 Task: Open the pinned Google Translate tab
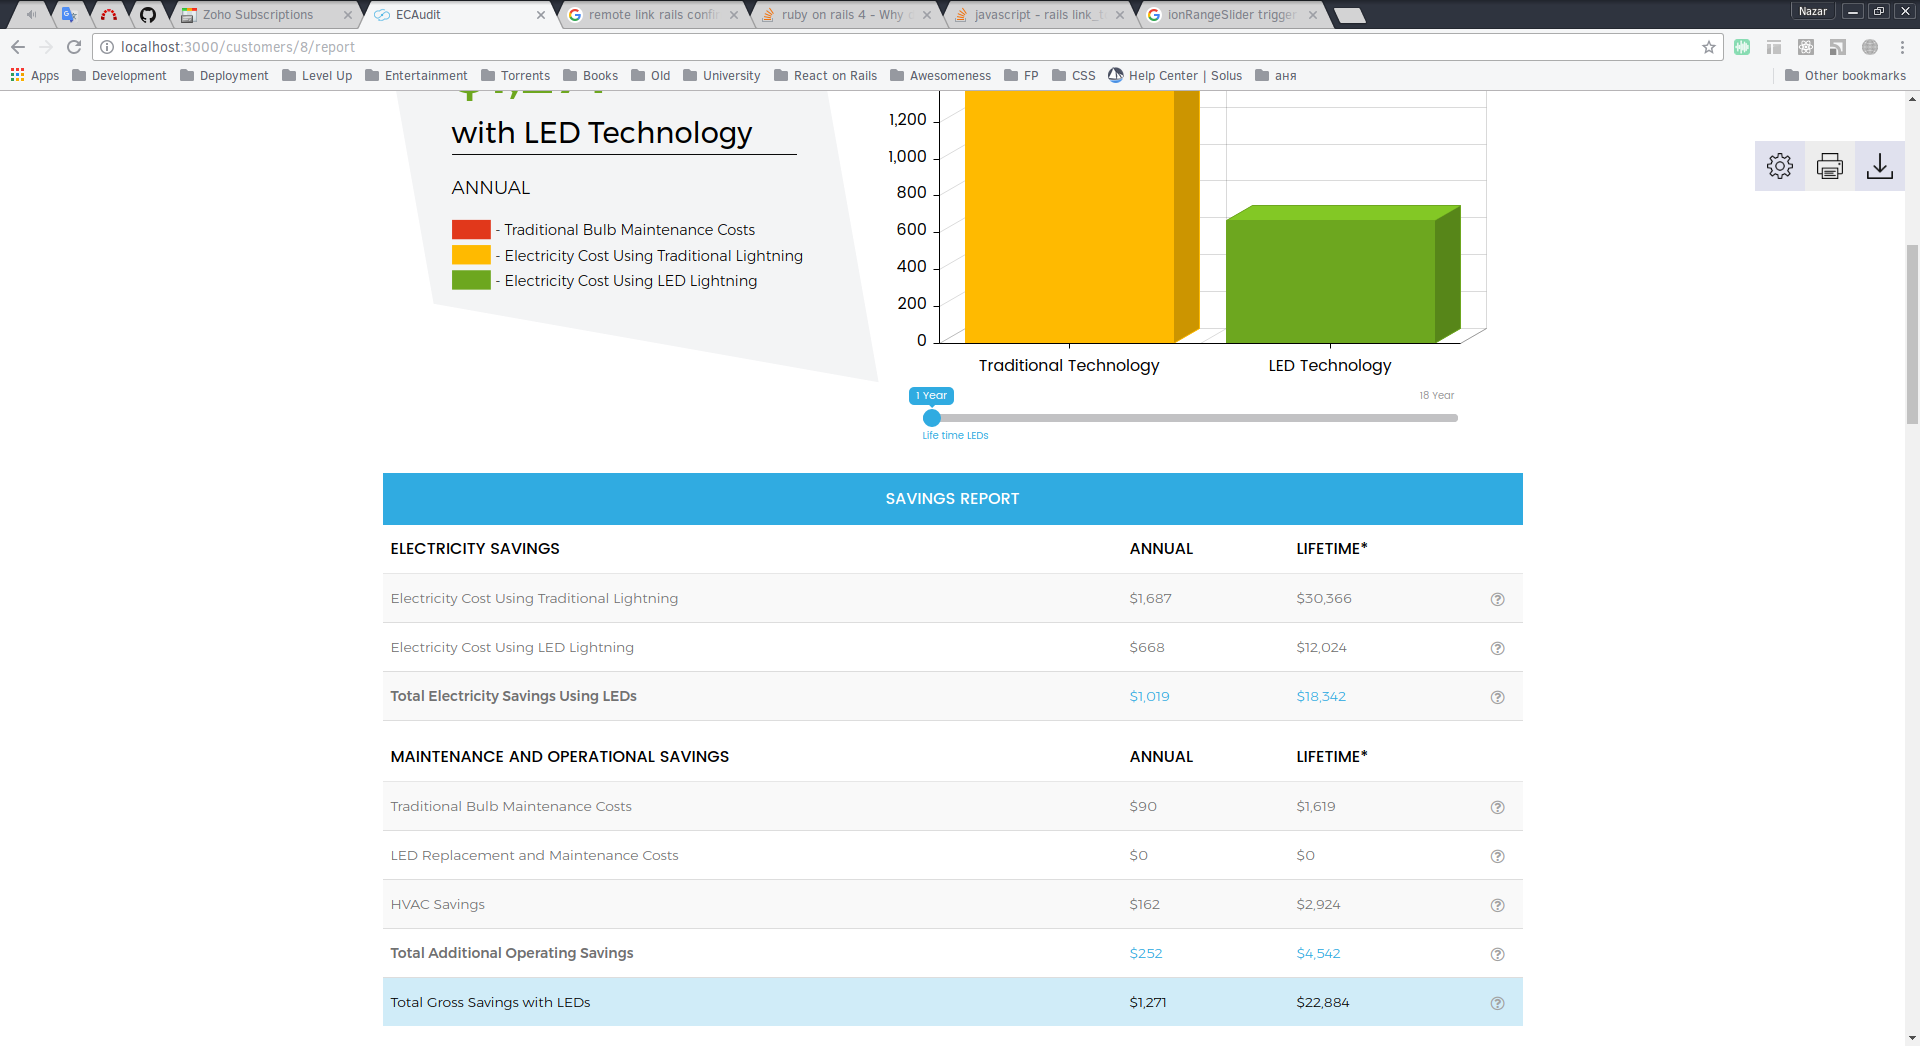[68, 15]
